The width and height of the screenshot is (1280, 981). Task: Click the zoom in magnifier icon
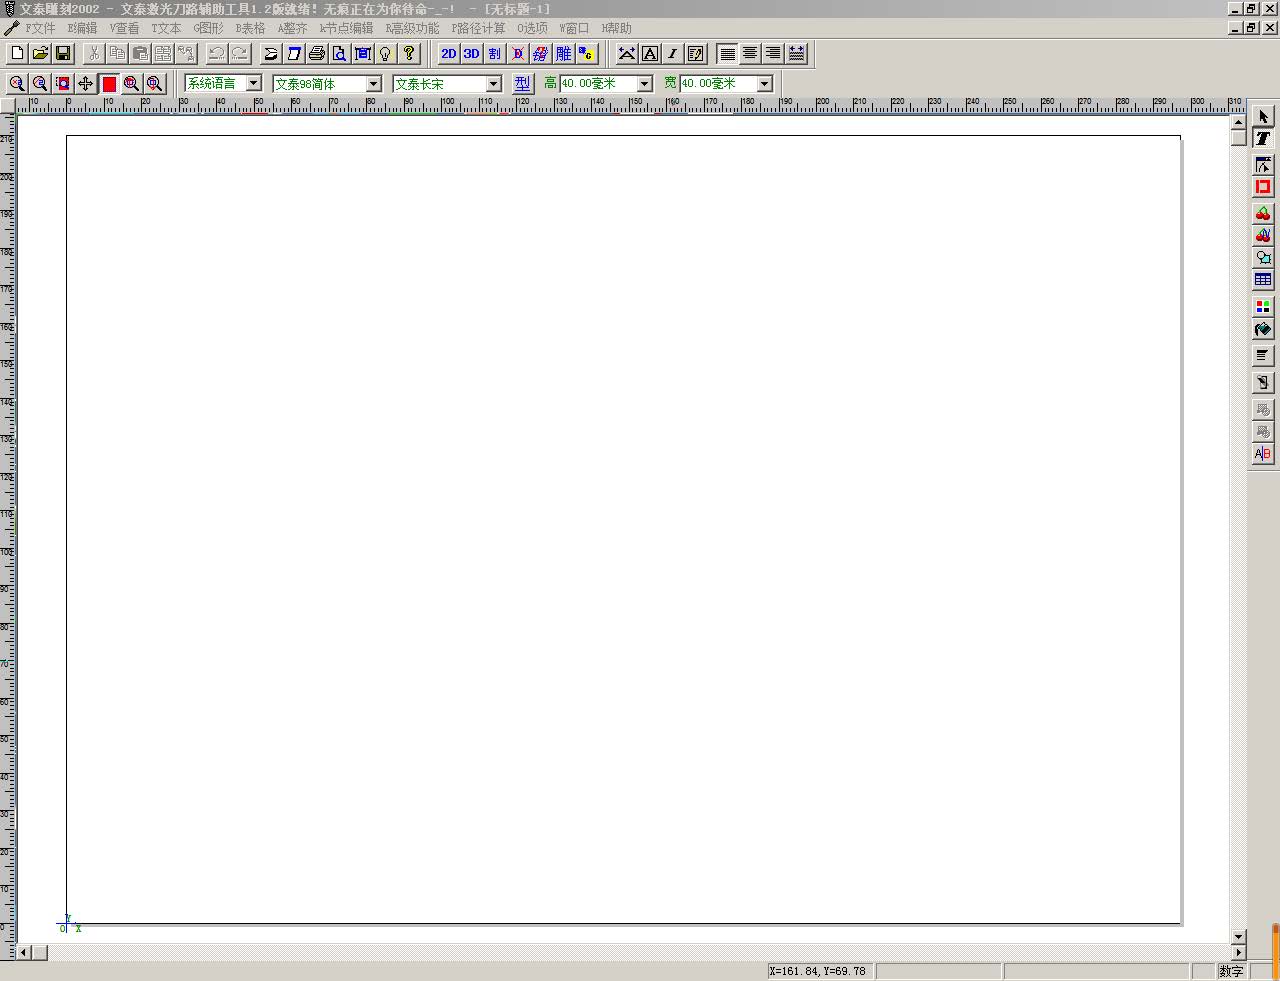pos(17,84)
